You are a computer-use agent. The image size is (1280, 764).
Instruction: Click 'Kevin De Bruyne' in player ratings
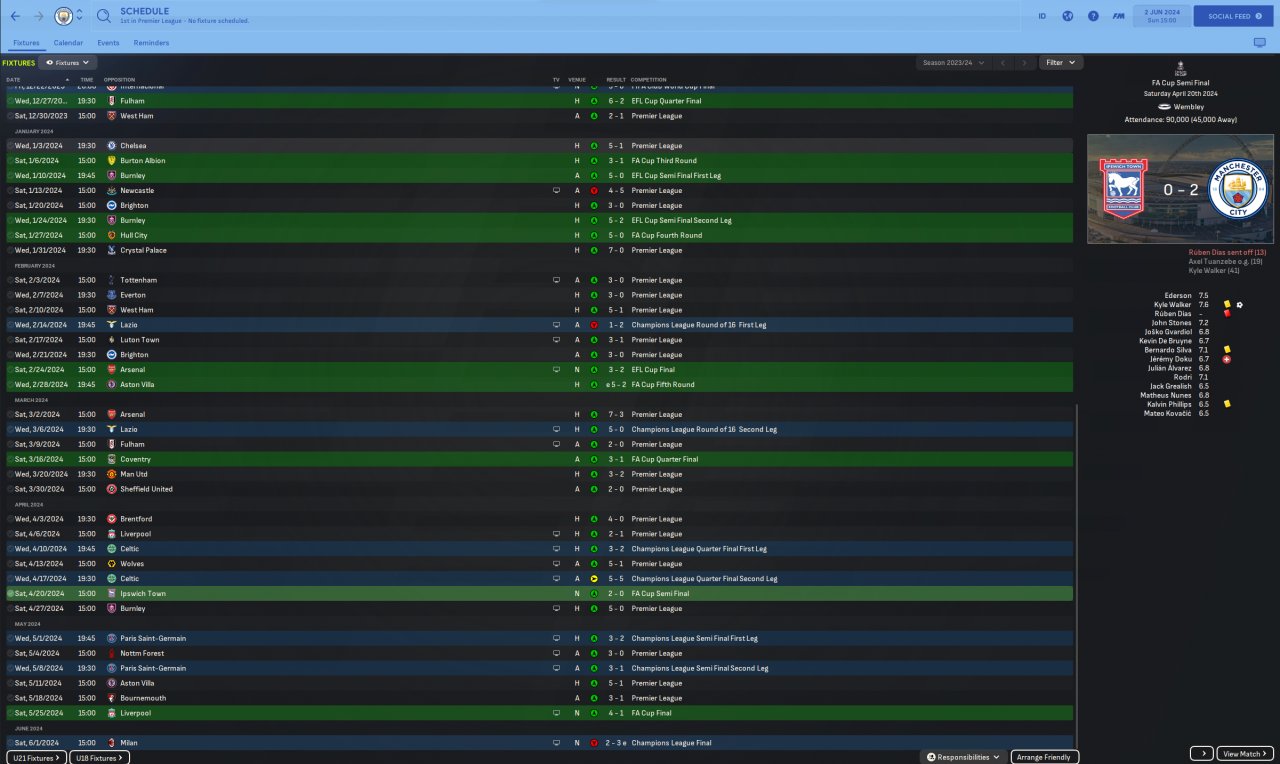[1165, 341]
